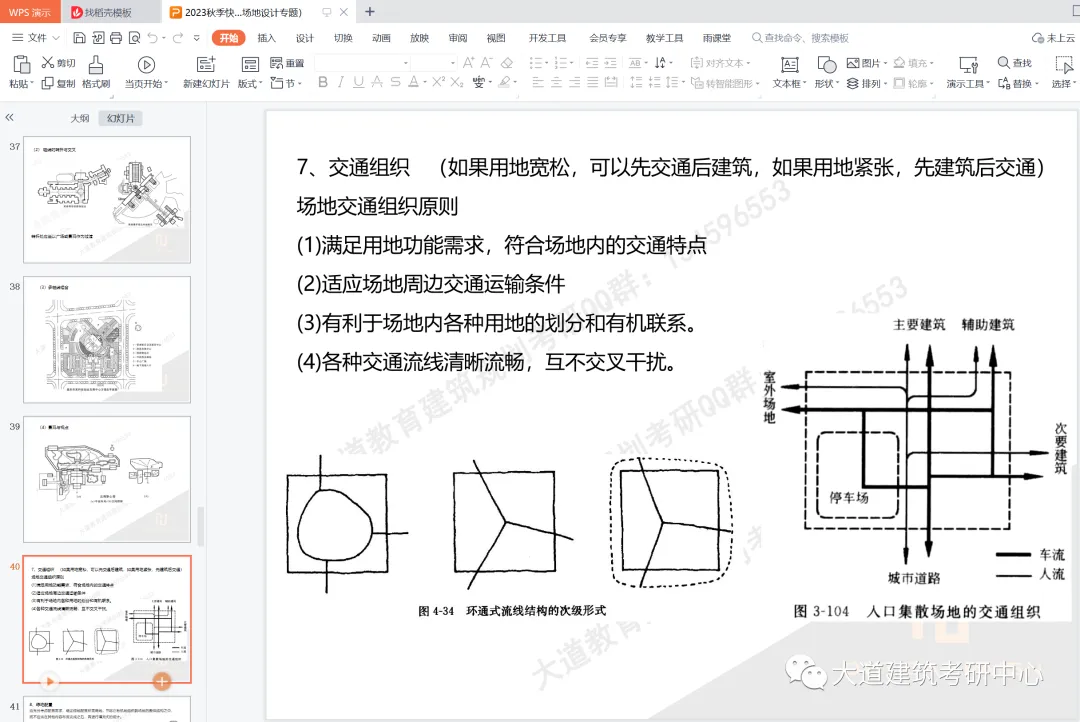Image resolution: width=1080 pixels, height=722 pixels.
Task: Select slide 38 thumbnail
Action: pyautogui.click(x=107, y=340)
